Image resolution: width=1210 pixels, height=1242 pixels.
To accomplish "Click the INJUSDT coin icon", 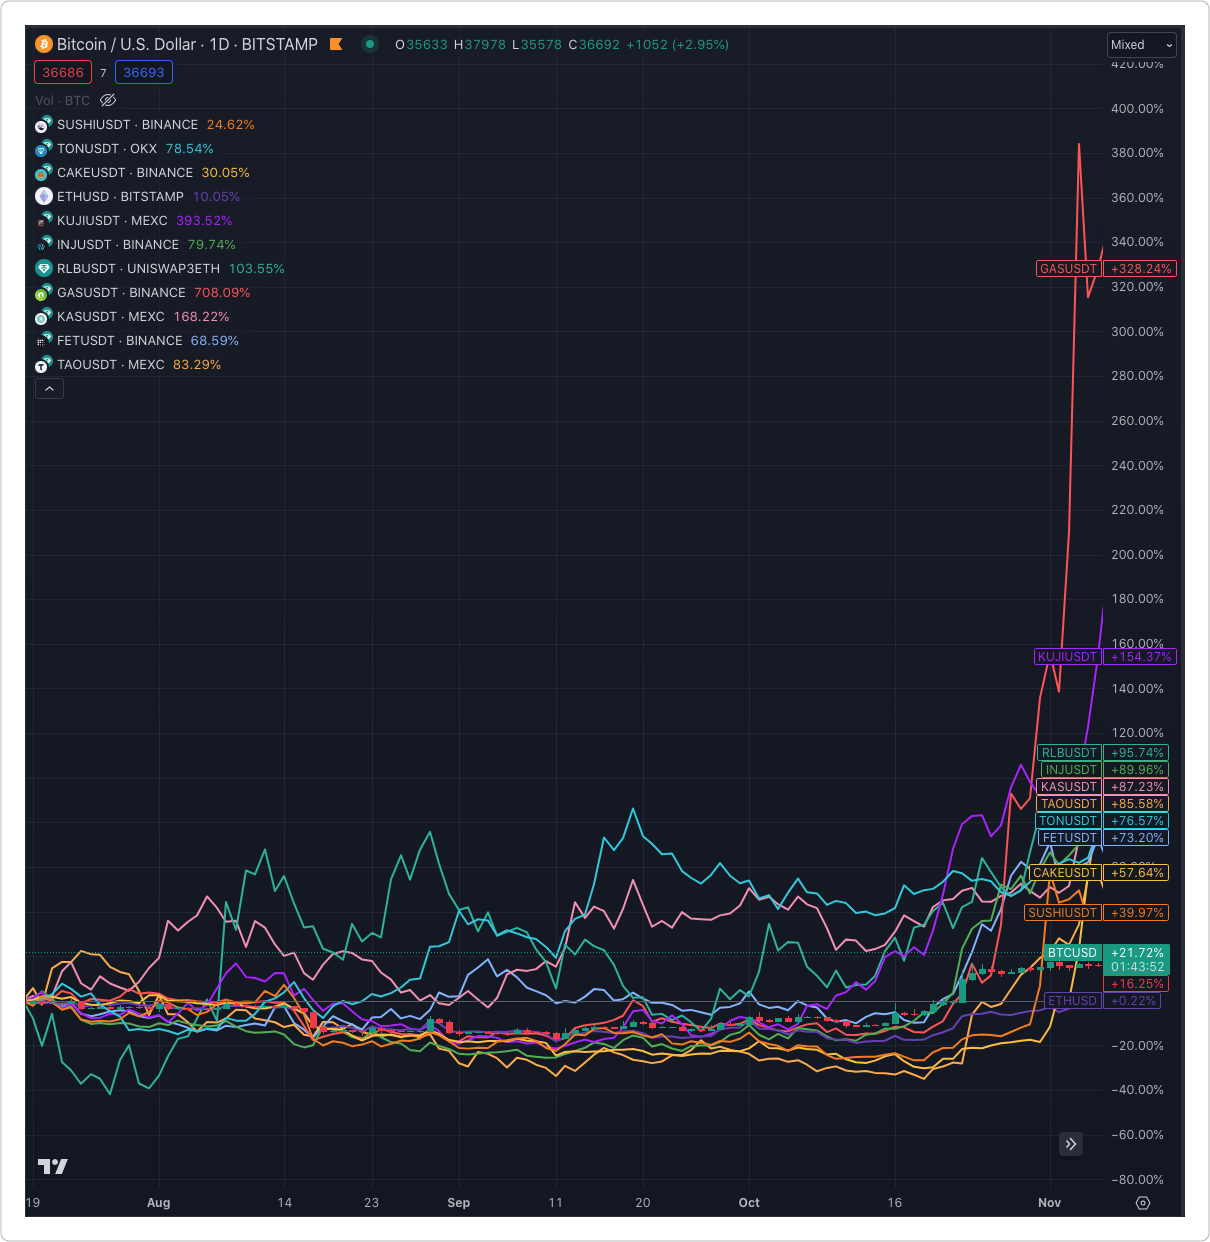I will coord(43,245).
